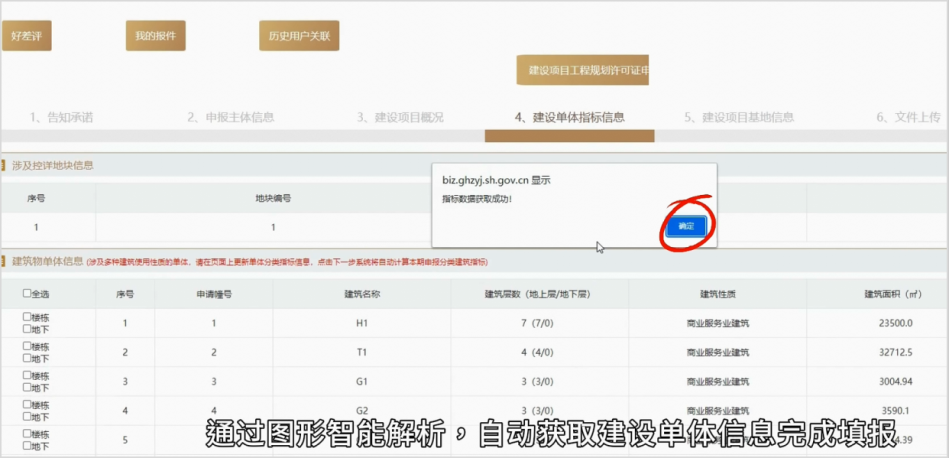Open step 6 文件上传
This screenshot has width=949, height=458.
(908, 117)
